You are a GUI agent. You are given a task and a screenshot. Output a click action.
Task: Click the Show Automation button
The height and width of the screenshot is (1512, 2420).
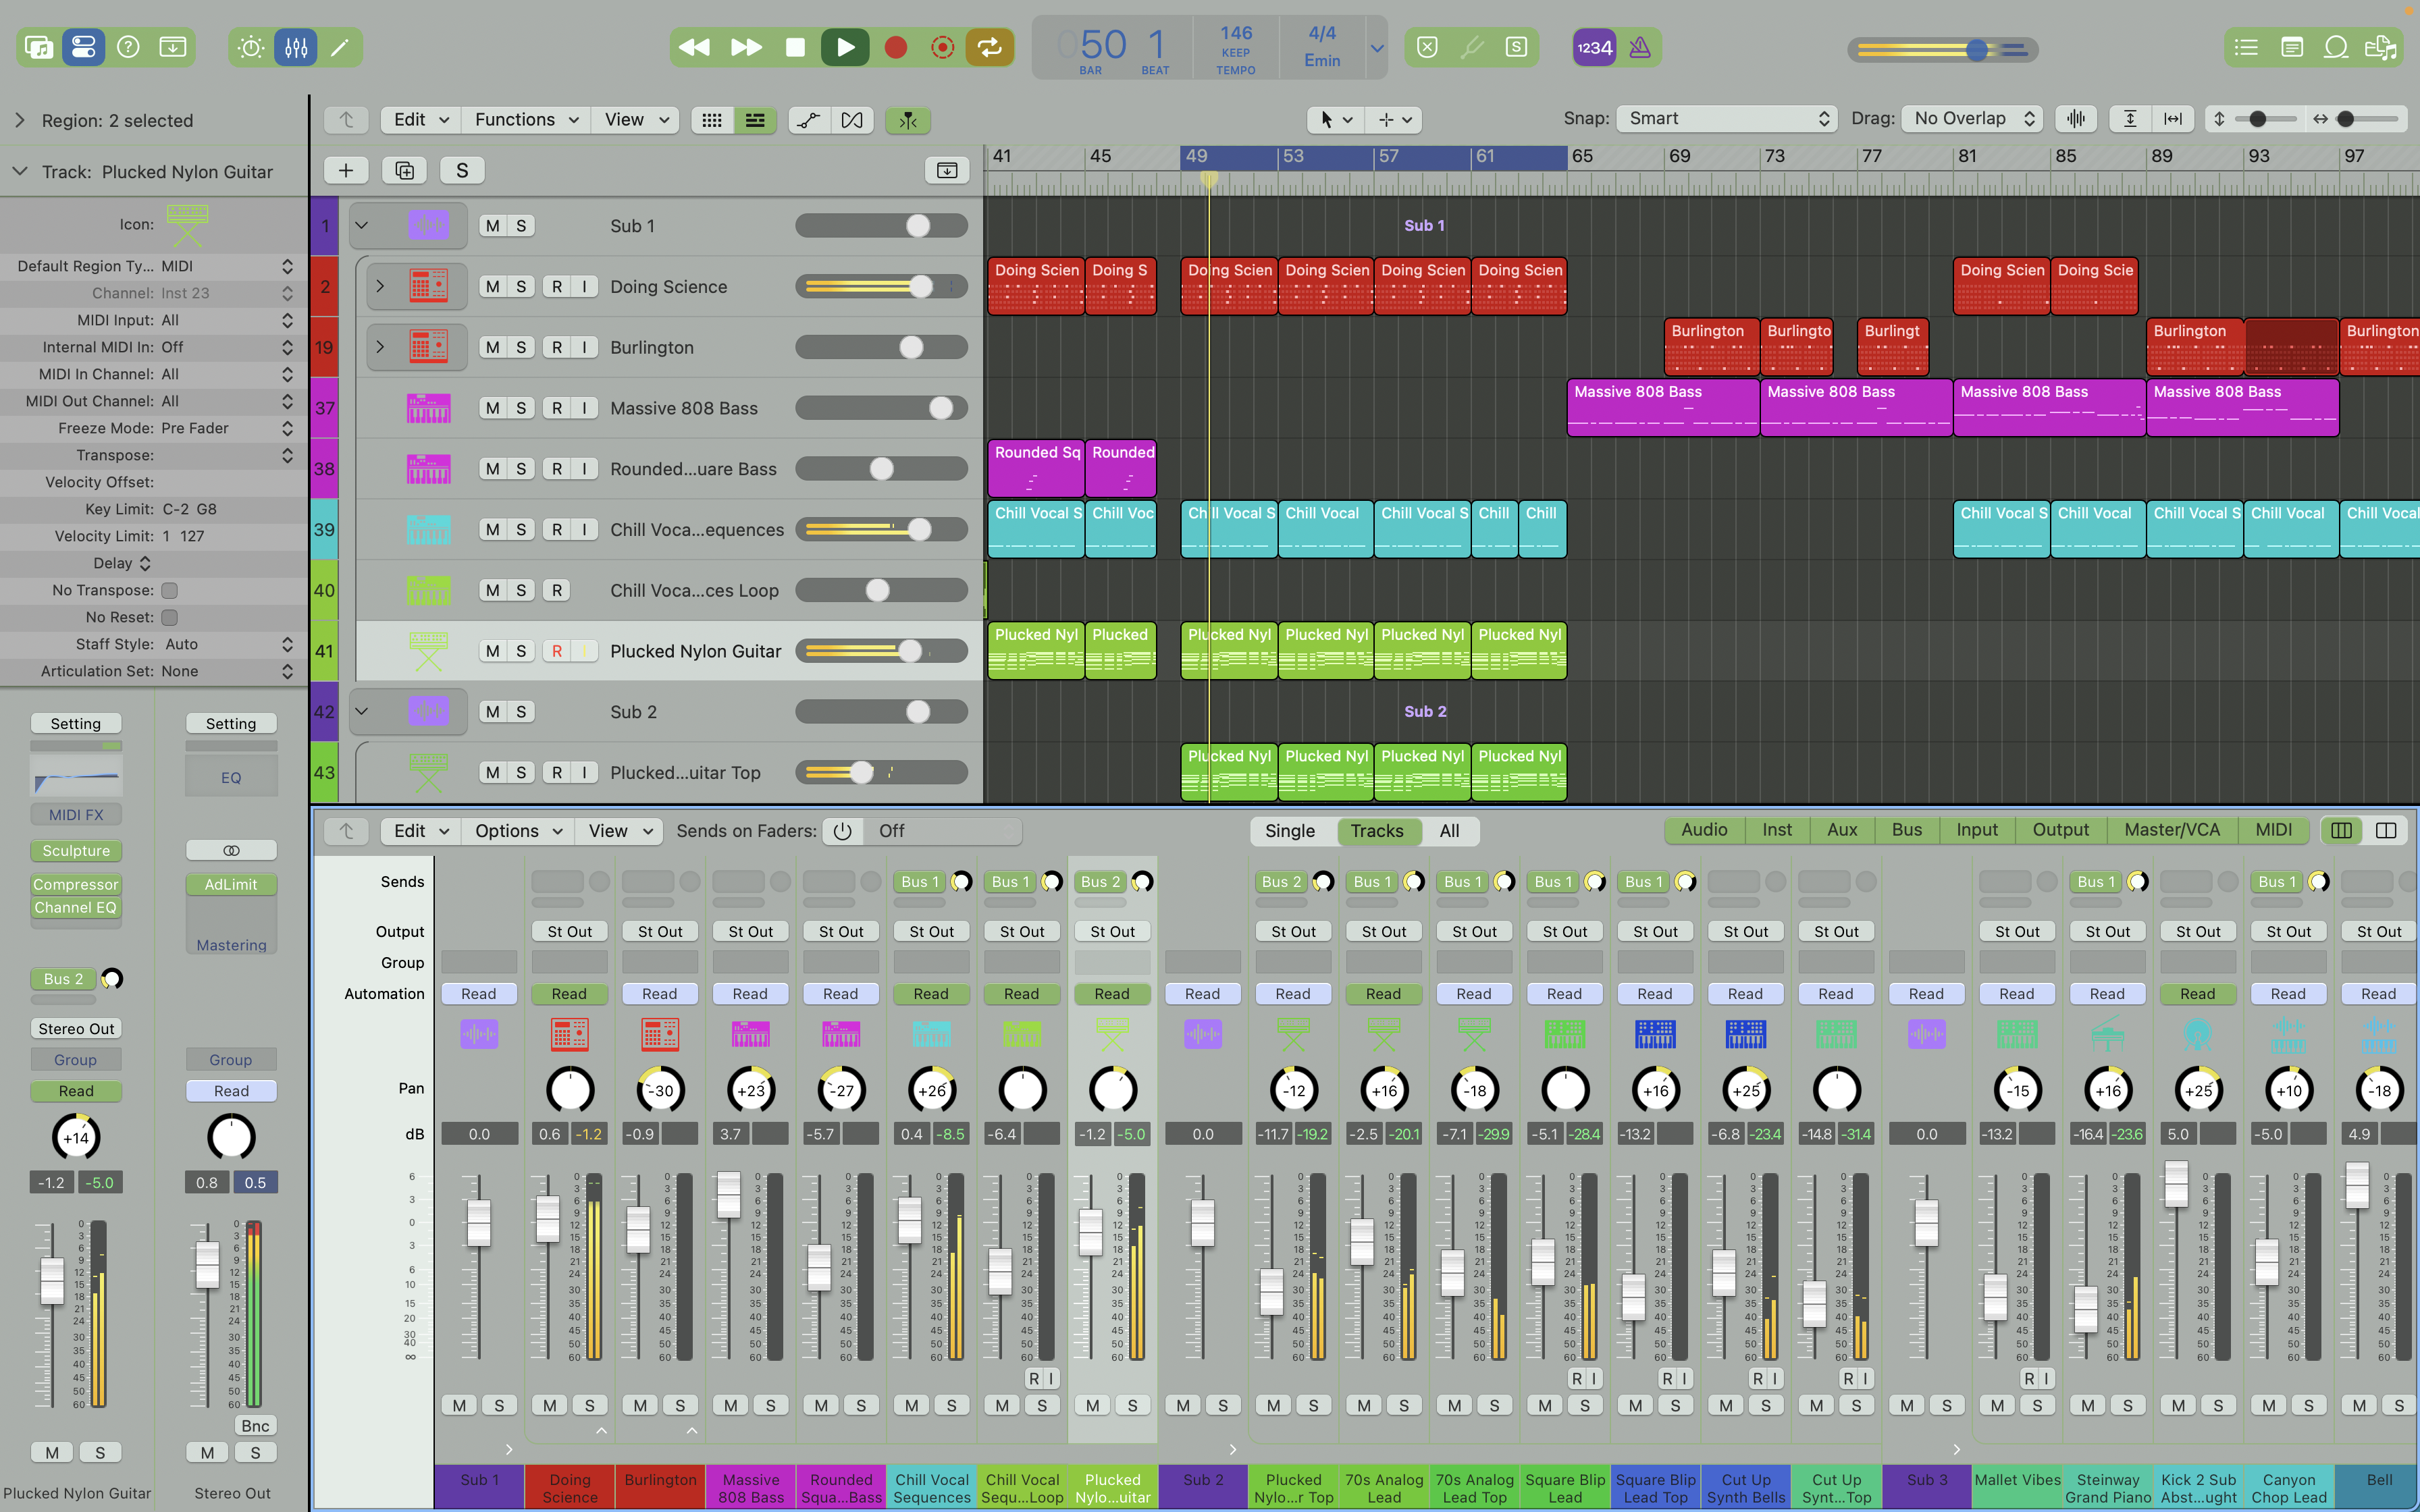coord(808,120)
